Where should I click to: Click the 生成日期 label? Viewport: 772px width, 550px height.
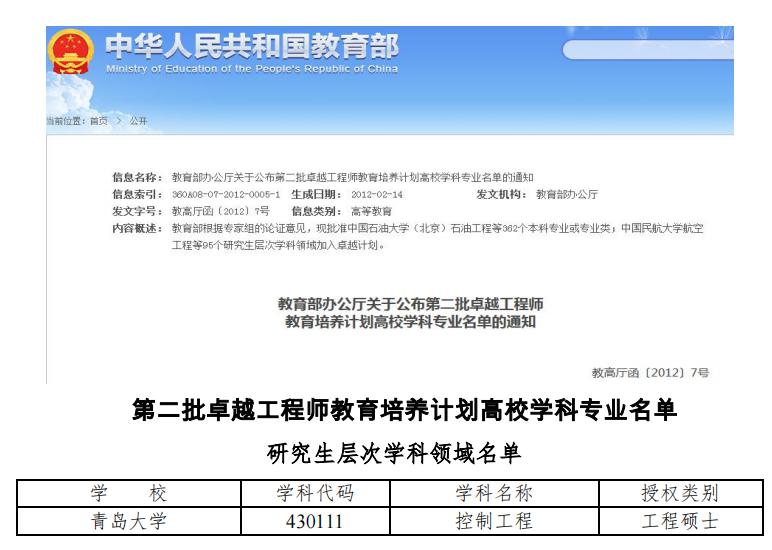(x=316, y=194)
